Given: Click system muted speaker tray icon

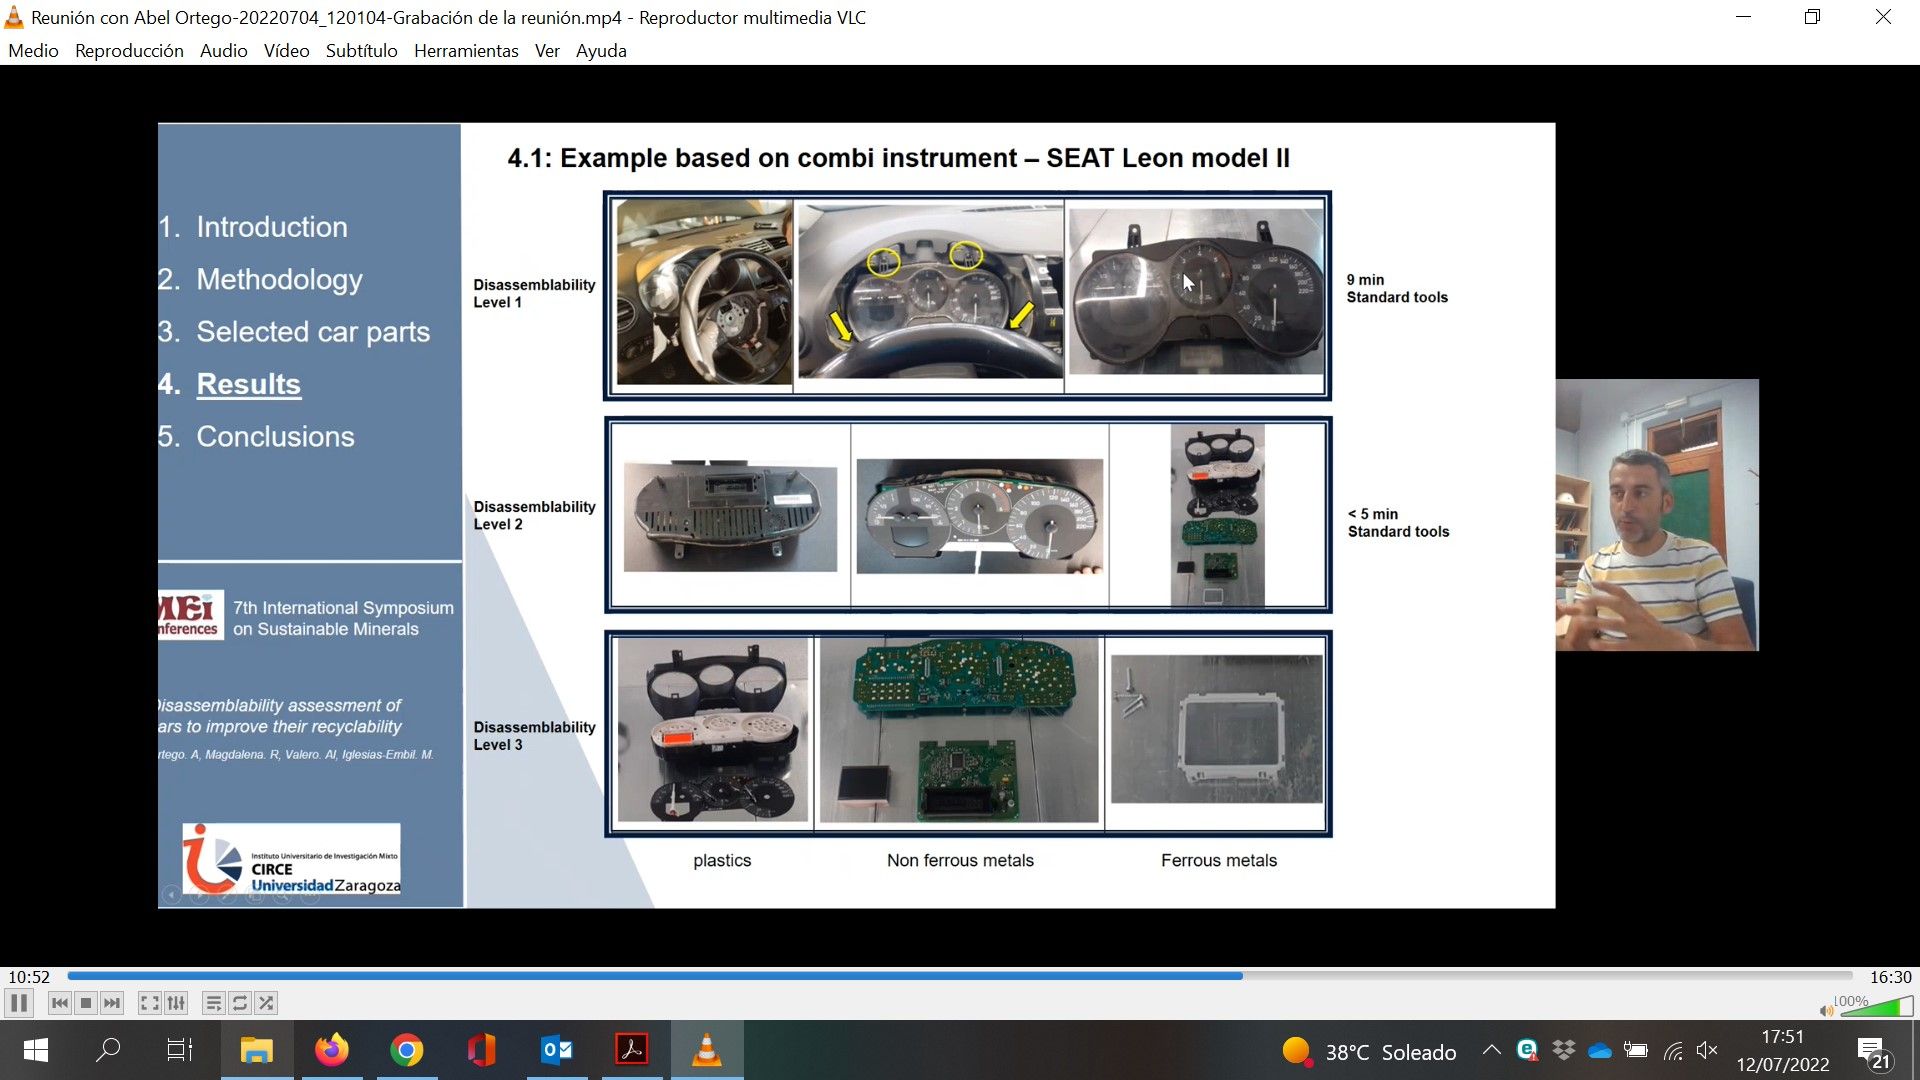Looking at the screenshot, I should [x=1707, y=1051].
